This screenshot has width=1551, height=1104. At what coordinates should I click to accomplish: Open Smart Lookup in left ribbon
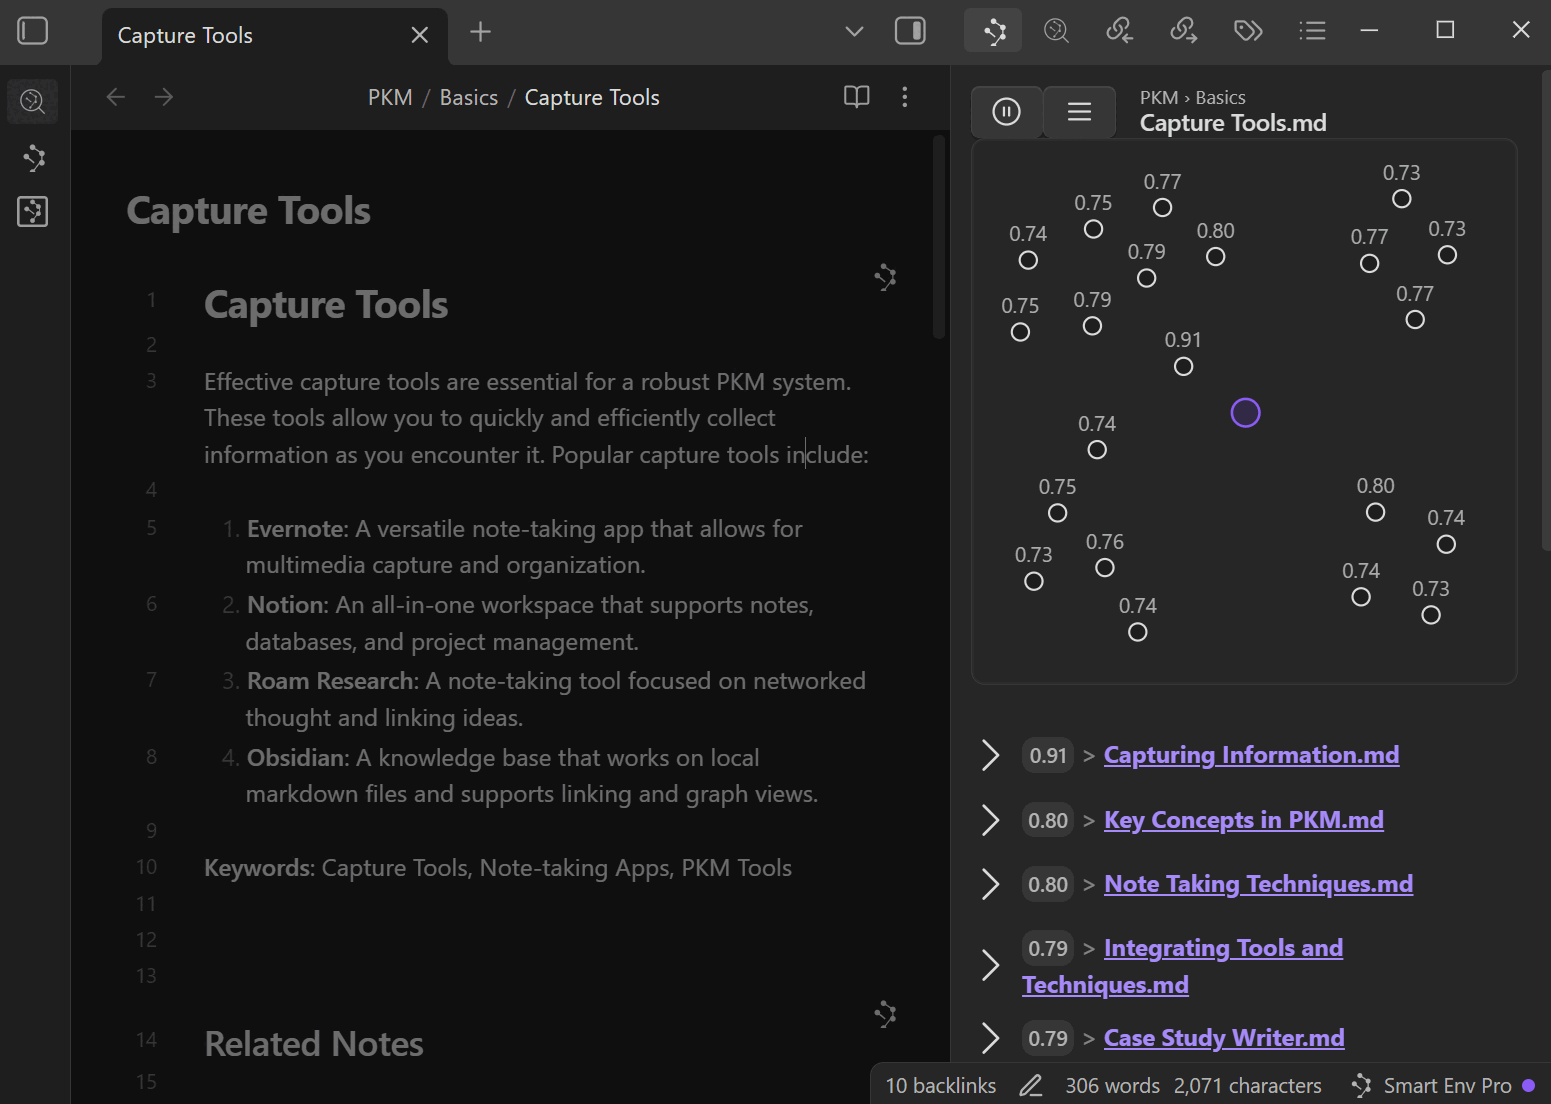[33, 101]
